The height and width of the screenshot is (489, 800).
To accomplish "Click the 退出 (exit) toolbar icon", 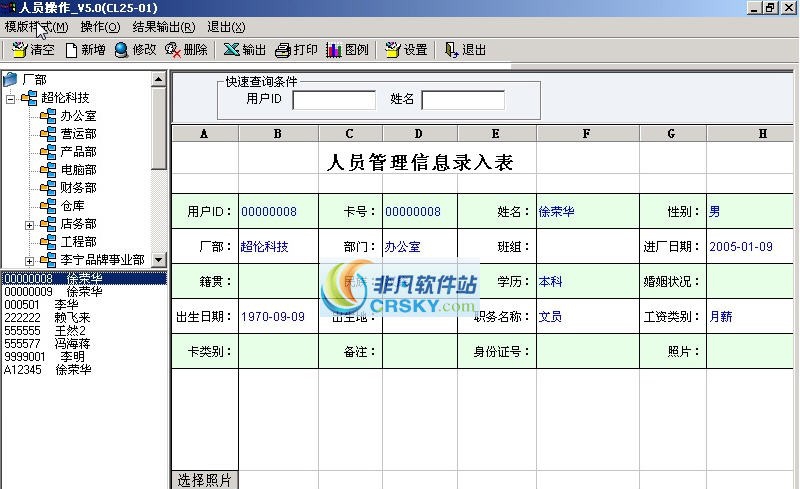I will pyautogui.click(x=452, y=50).
